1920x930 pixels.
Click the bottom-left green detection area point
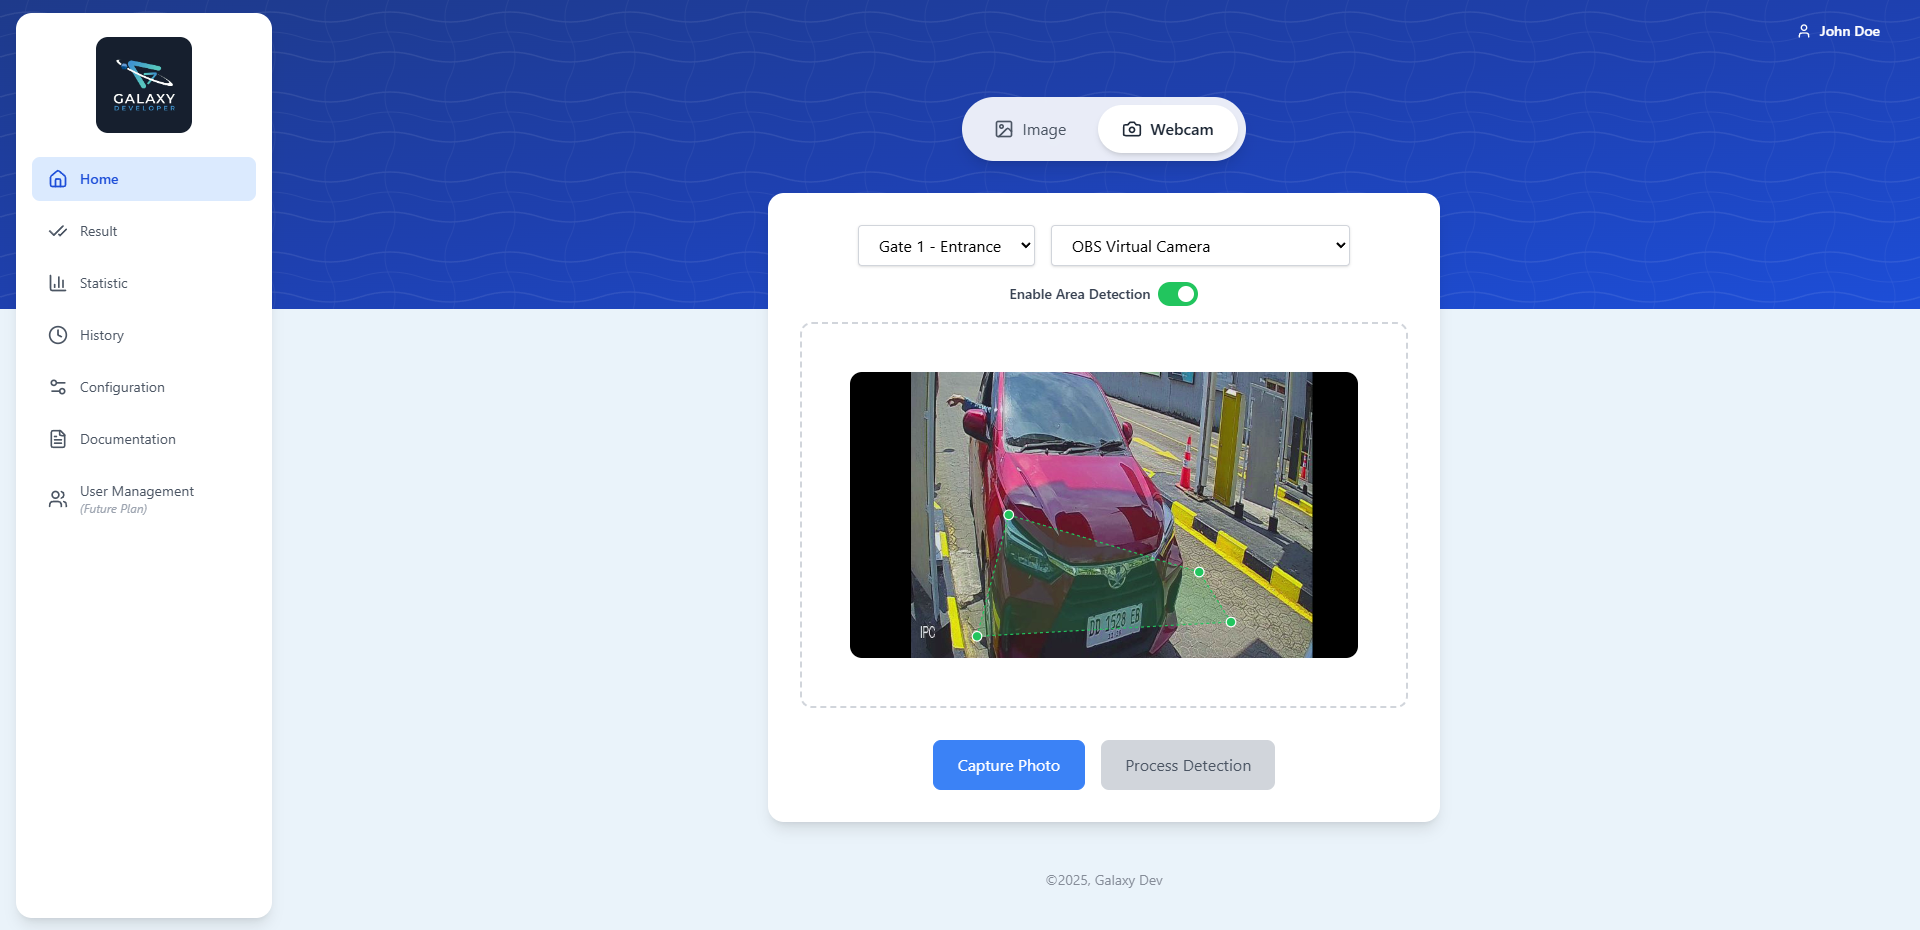point(977,636)
